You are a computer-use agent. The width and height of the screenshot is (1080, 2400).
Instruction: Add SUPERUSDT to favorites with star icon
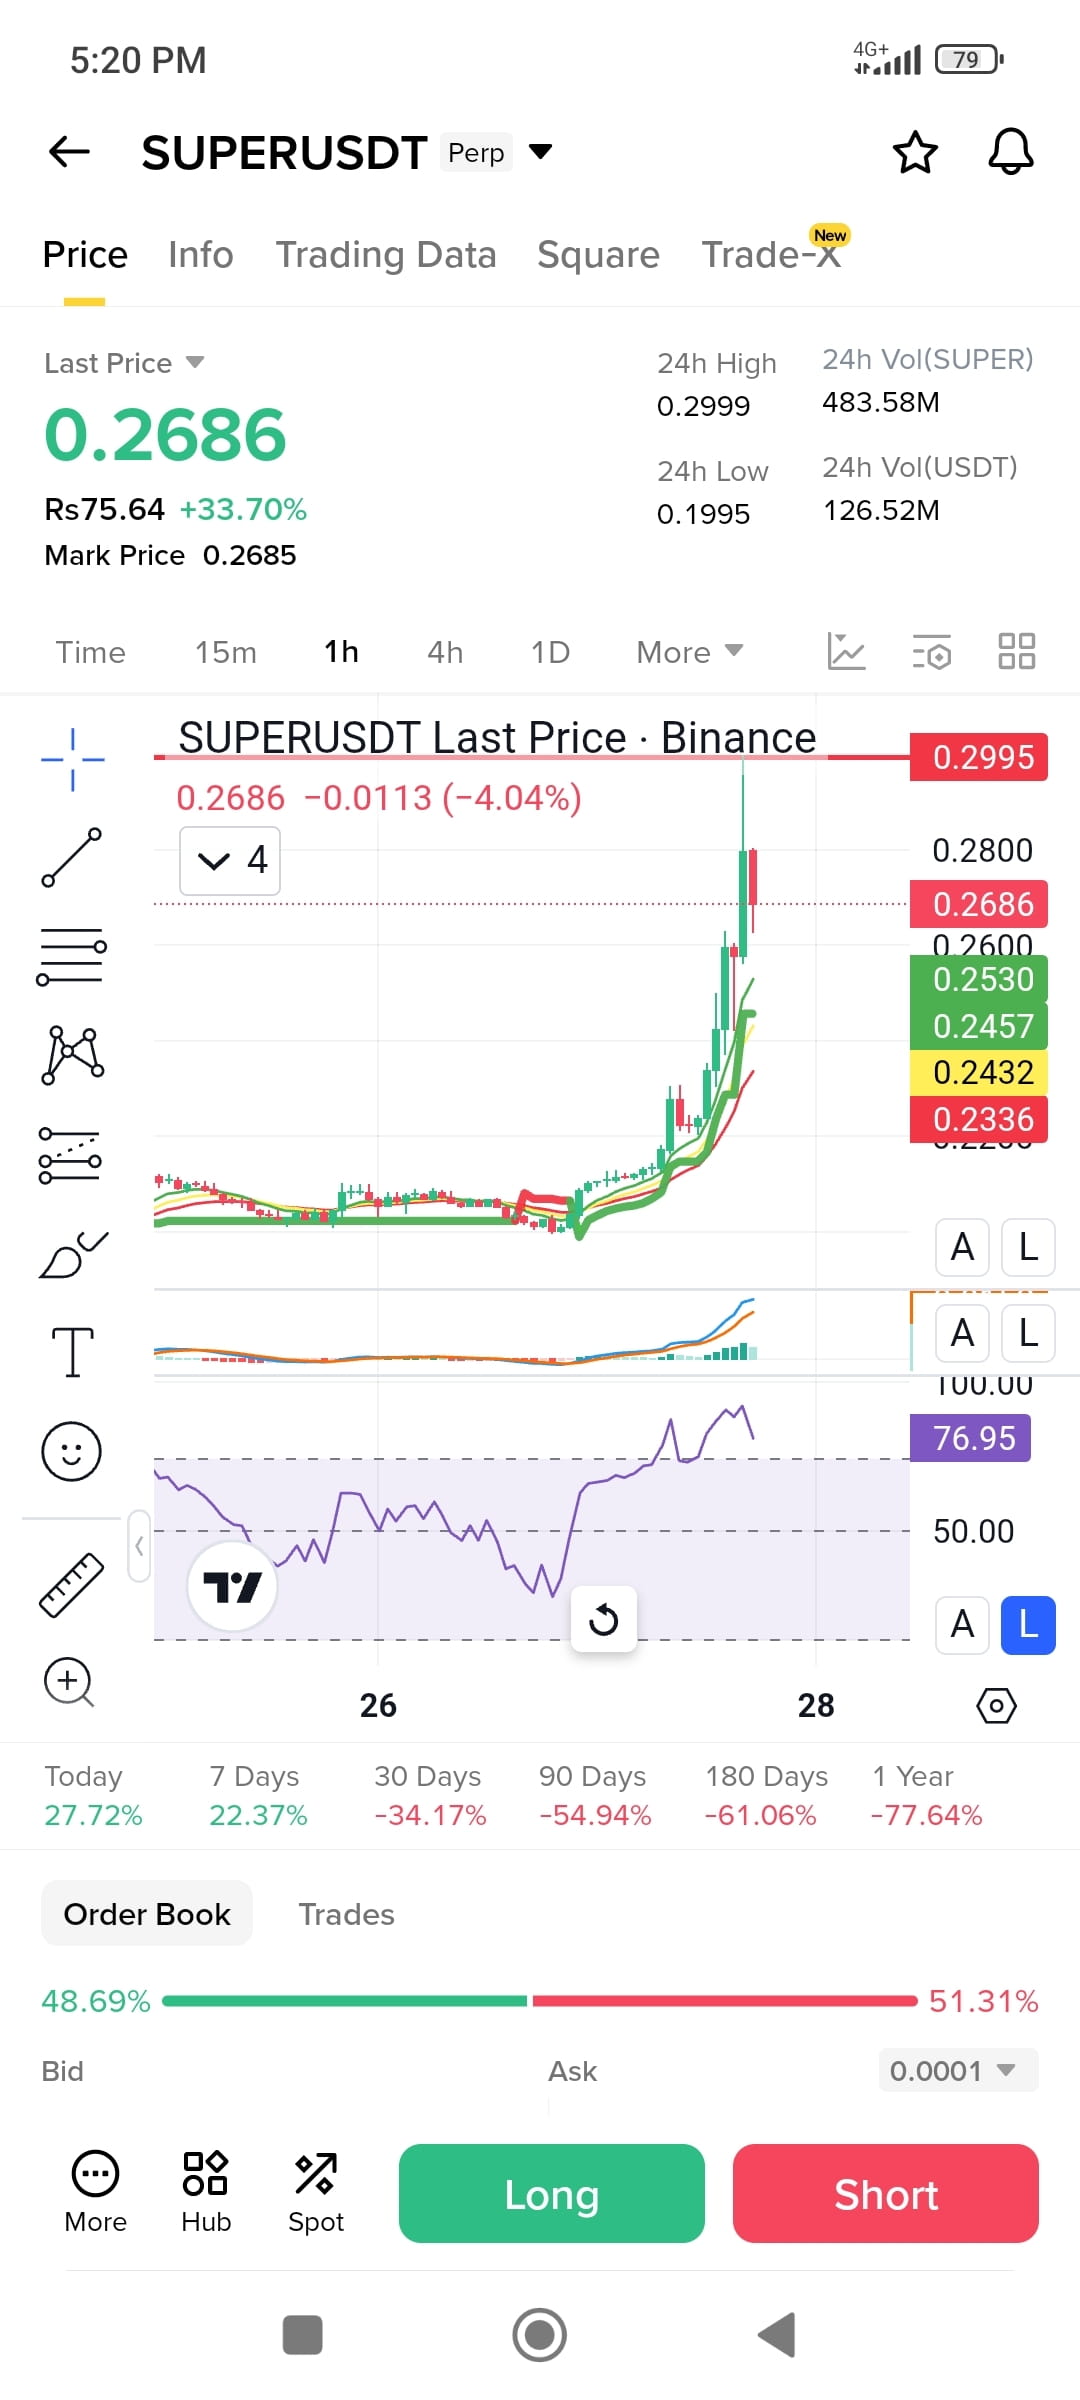[x=915, y=152]
